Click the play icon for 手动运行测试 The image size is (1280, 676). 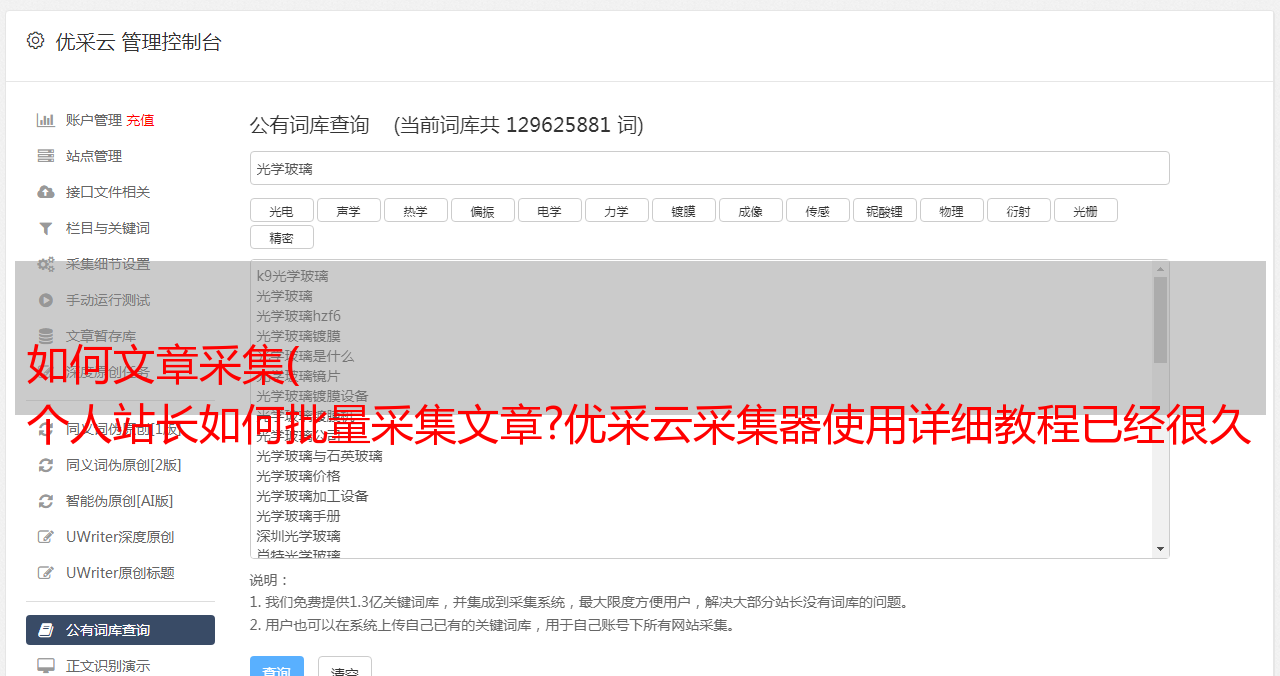click(46, 300)
